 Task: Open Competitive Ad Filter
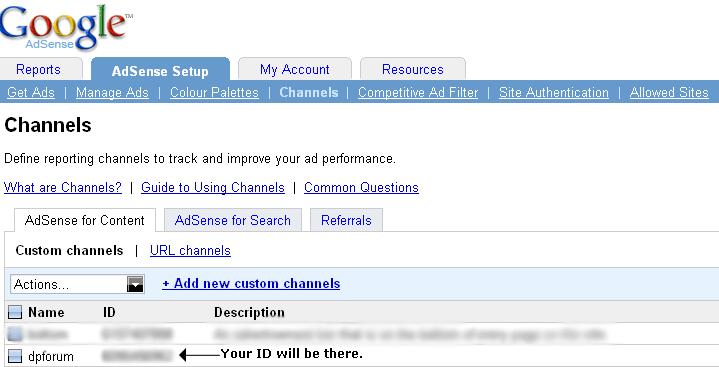[x=418, y=92]
